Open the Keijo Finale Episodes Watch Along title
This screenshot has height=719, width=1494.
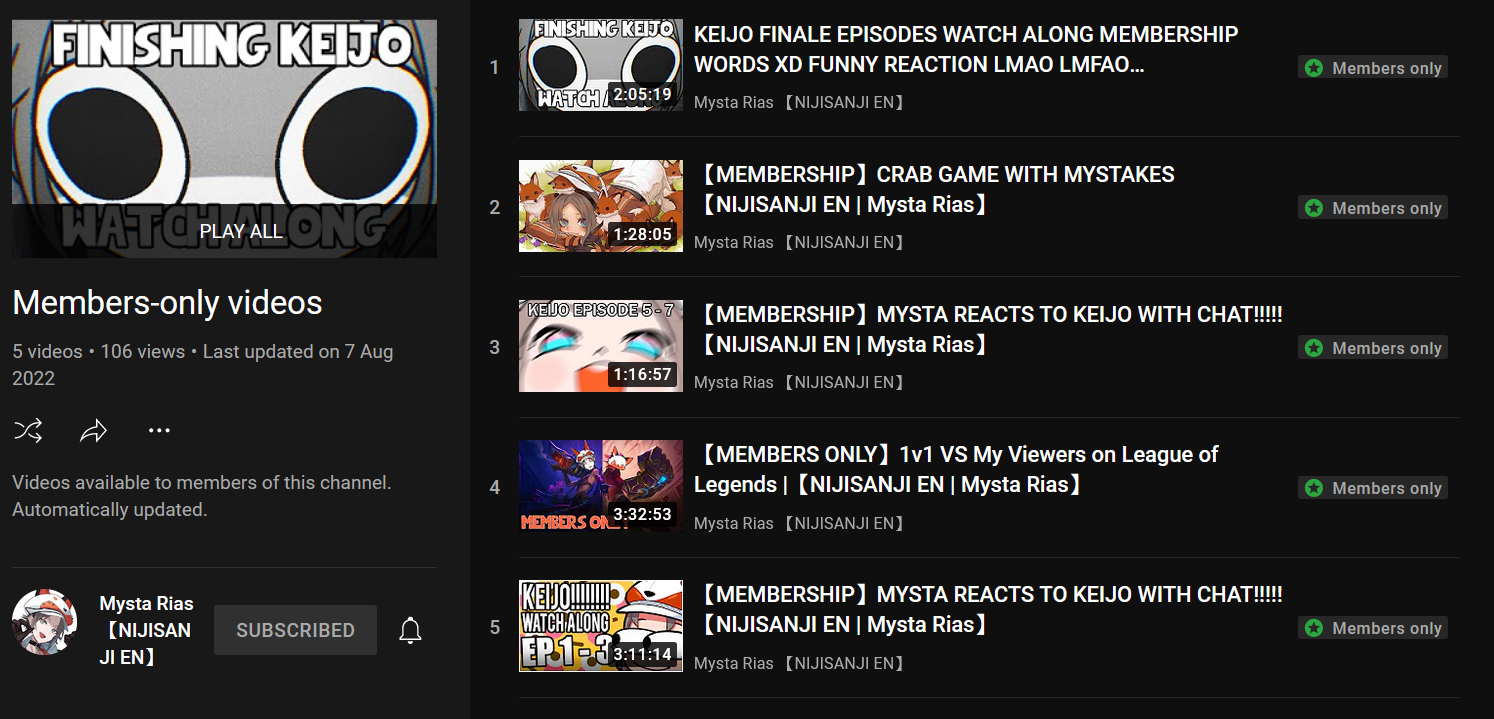click(966, 49)
